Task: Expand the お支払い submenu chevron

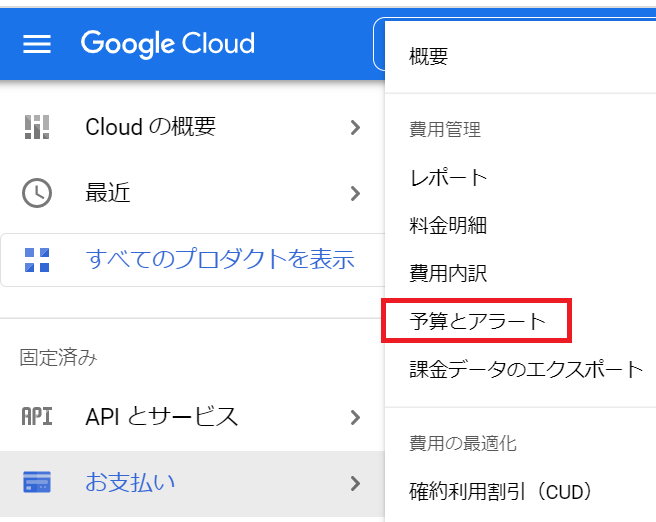Action: (355, 483)
